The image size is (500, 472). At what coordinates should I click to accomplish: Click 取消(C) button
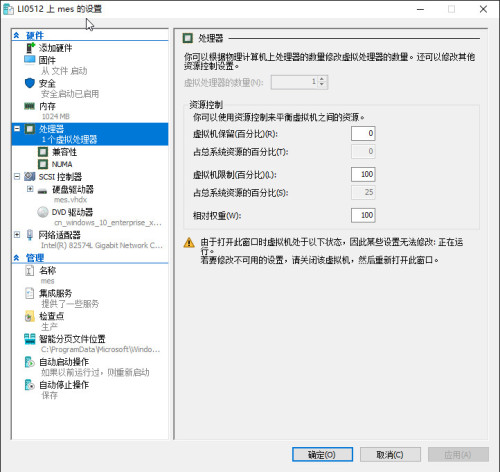(390, 455)
